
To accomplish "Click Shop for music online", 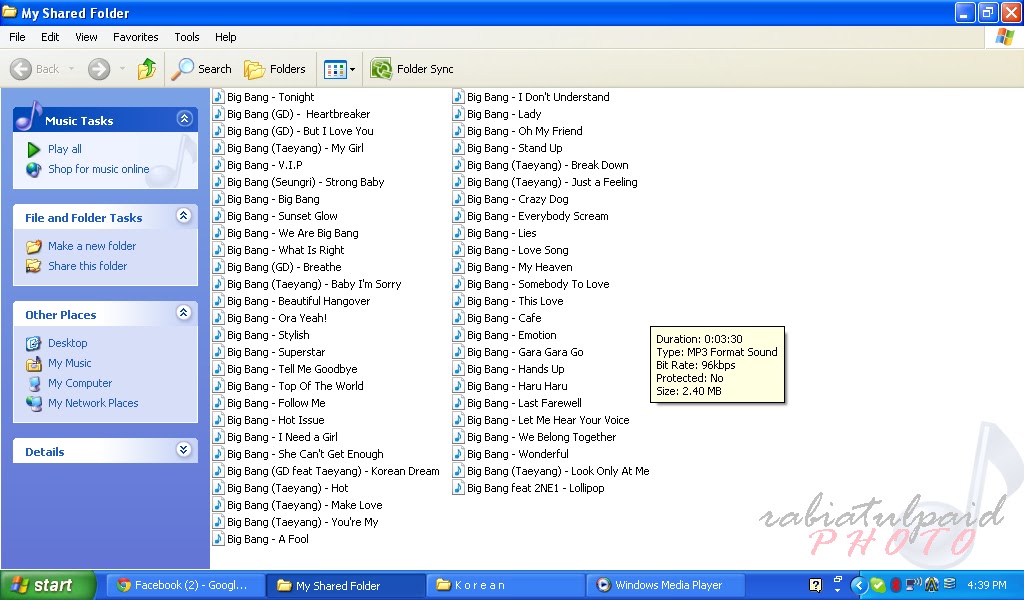I will click(99, 169).
